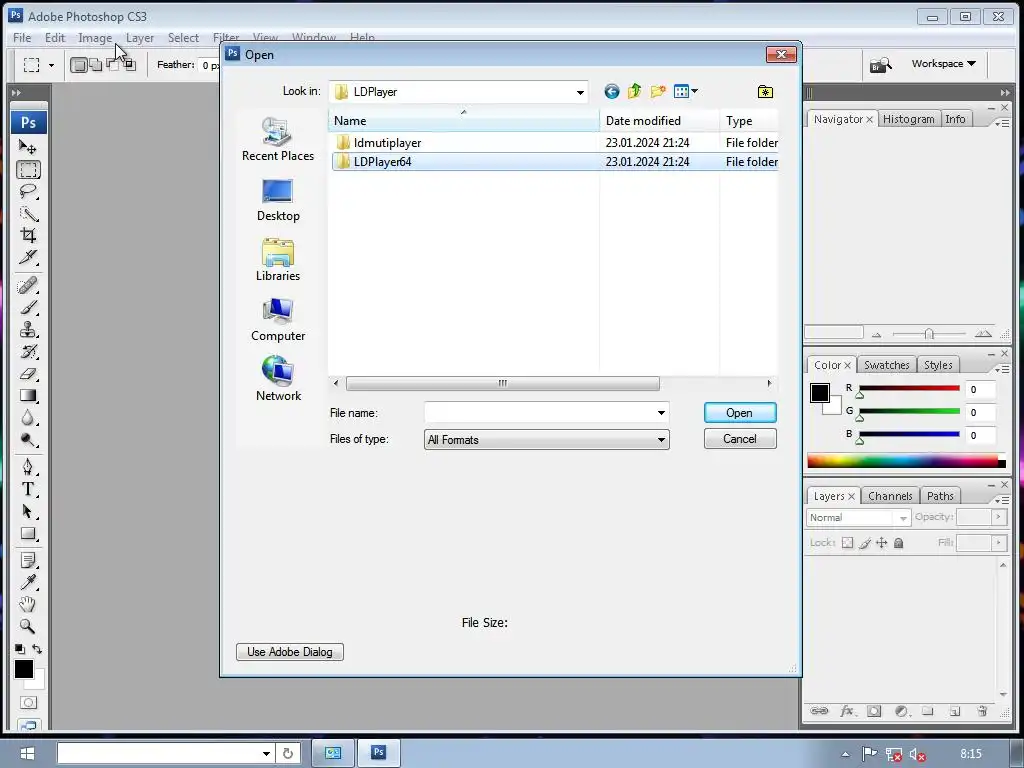Open the Windows taskbar address dropdown
This screenshot has height=768, width=1024.
pyautogui.click(x=266, y=753)
